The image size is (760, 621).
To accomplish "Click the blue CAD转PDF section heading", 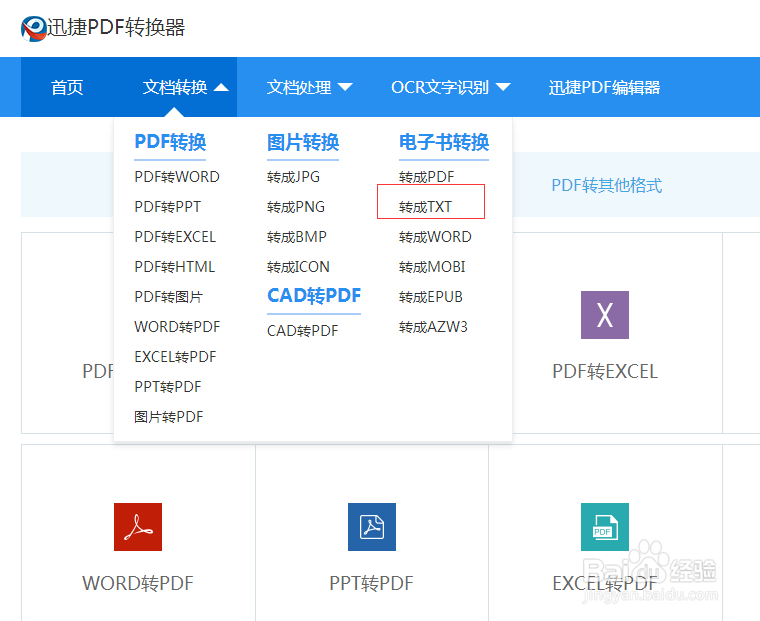I will coord(314,296).
